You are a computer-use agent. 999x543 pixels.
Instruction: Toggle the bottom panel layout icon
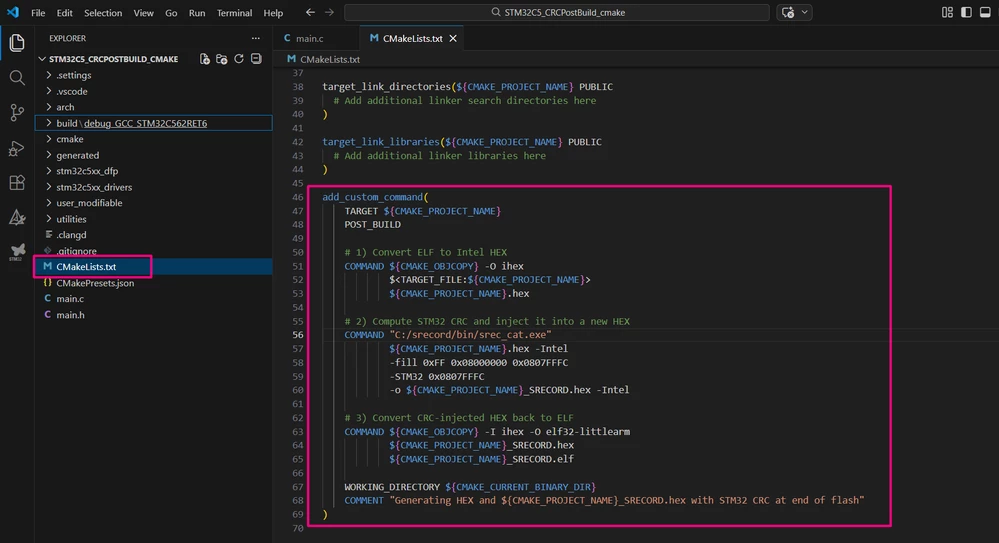pos(985,12)
